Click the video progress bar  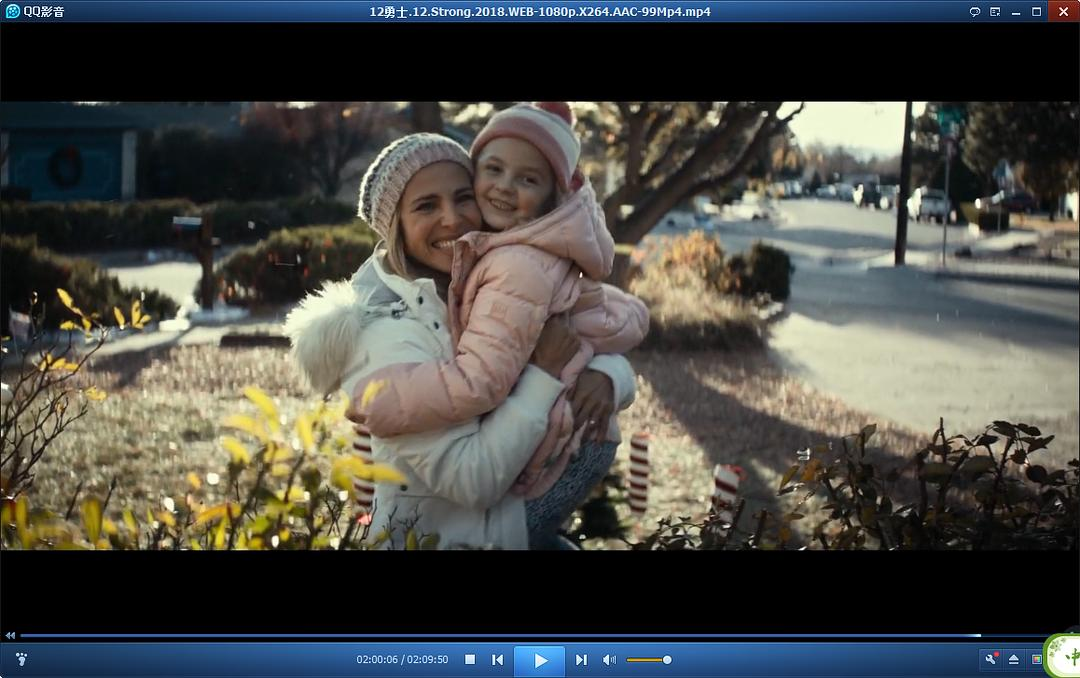(500, 635)
